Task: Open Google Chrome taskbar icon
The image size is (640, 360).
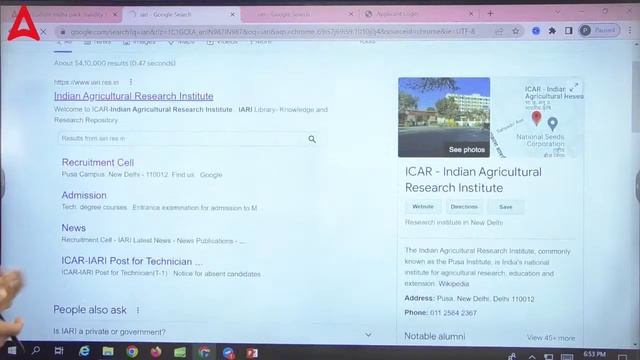Action: (x=132, y=351)
